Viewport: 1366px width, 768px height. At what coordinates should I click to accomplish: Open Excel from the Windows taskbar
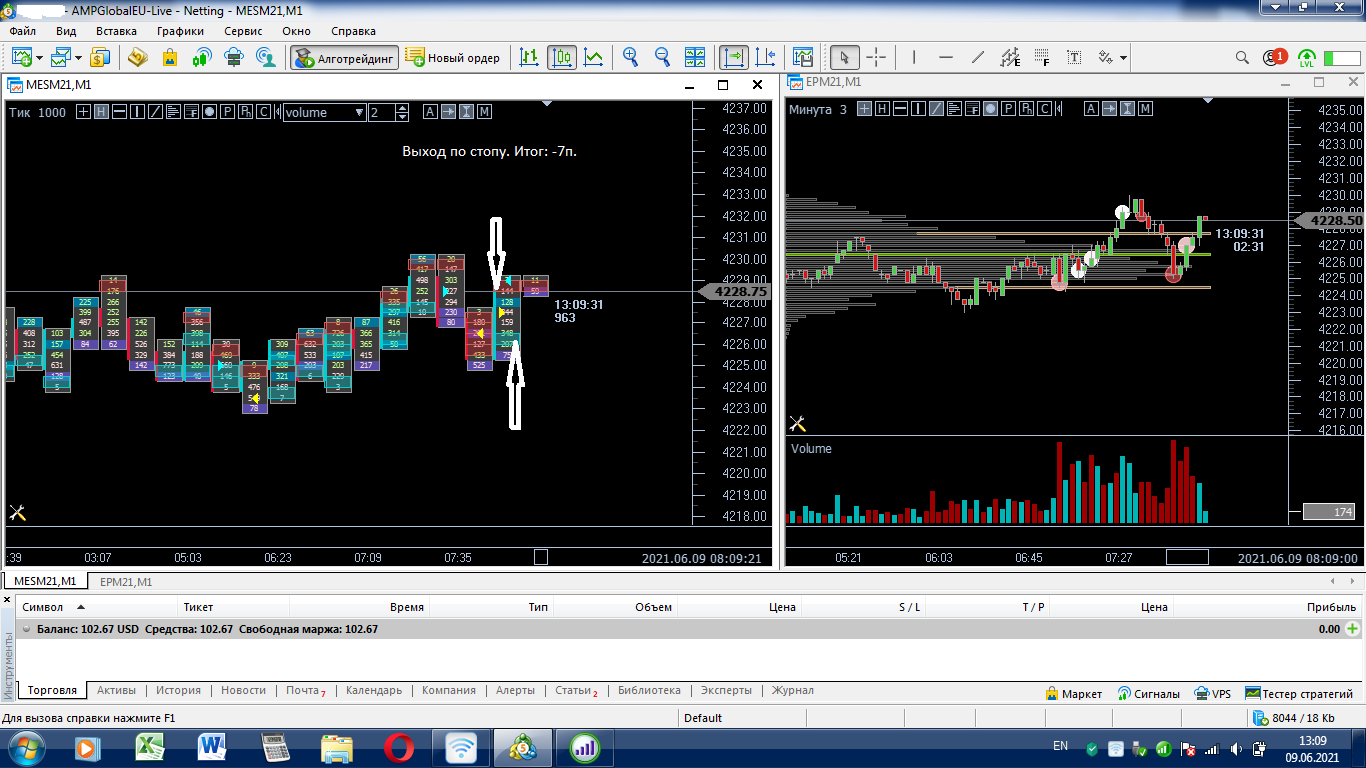click(x=150, y=746)
